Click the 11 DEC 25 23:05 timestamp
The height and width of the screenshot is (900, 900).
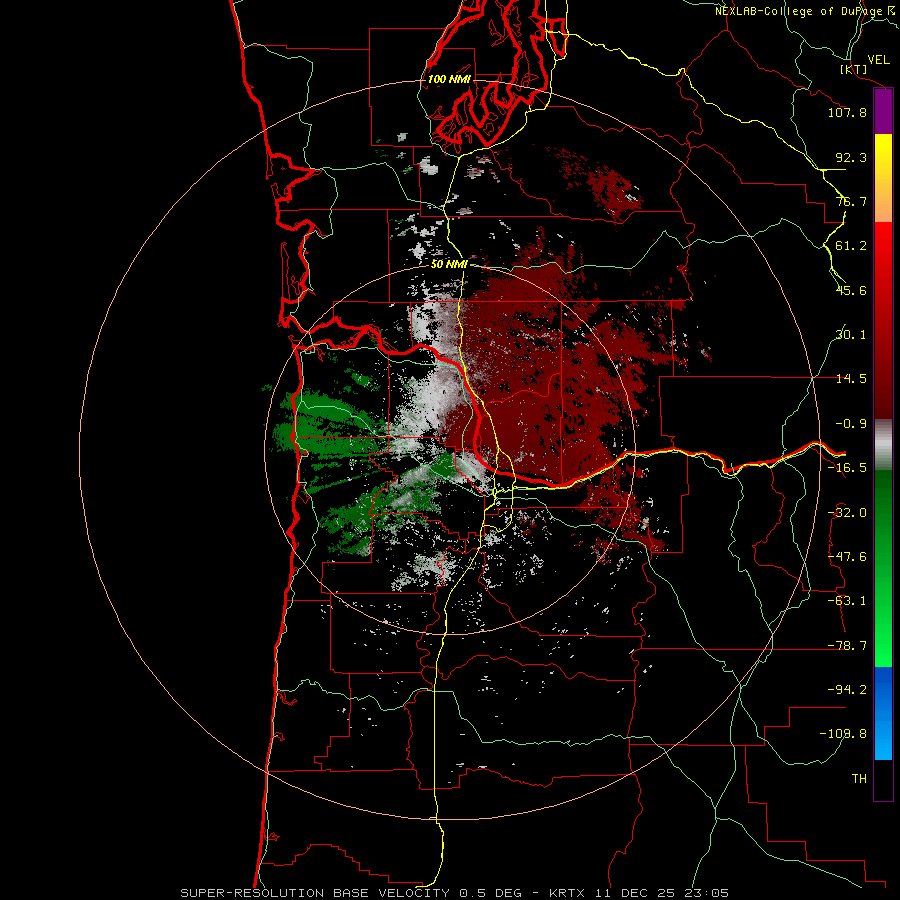[662, 893]
